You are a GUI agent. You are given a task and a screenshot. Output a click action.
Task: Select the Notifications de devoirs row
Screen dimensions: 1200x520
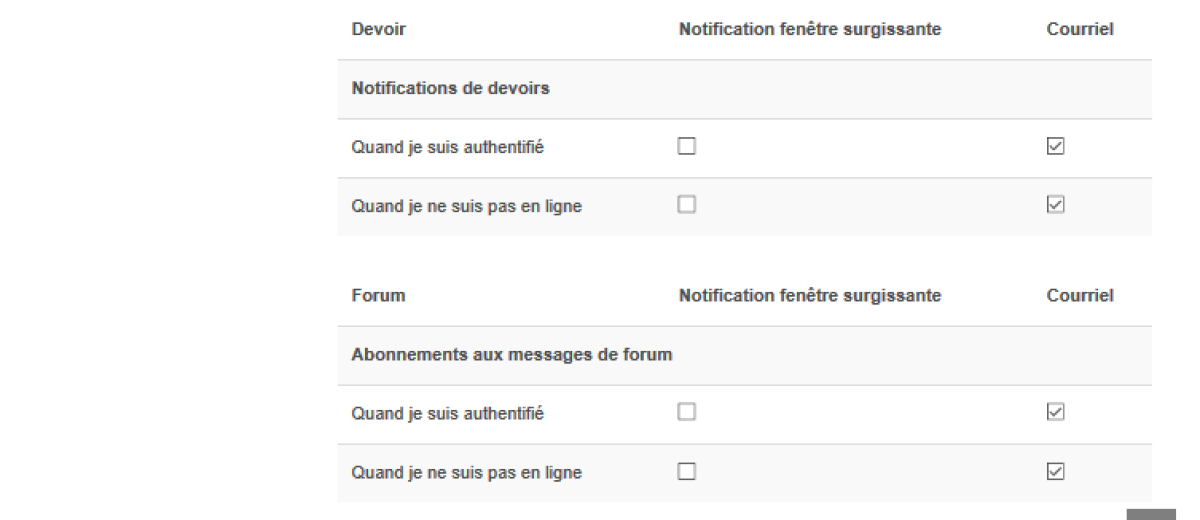pyautogui.click(x=450, y=88)
